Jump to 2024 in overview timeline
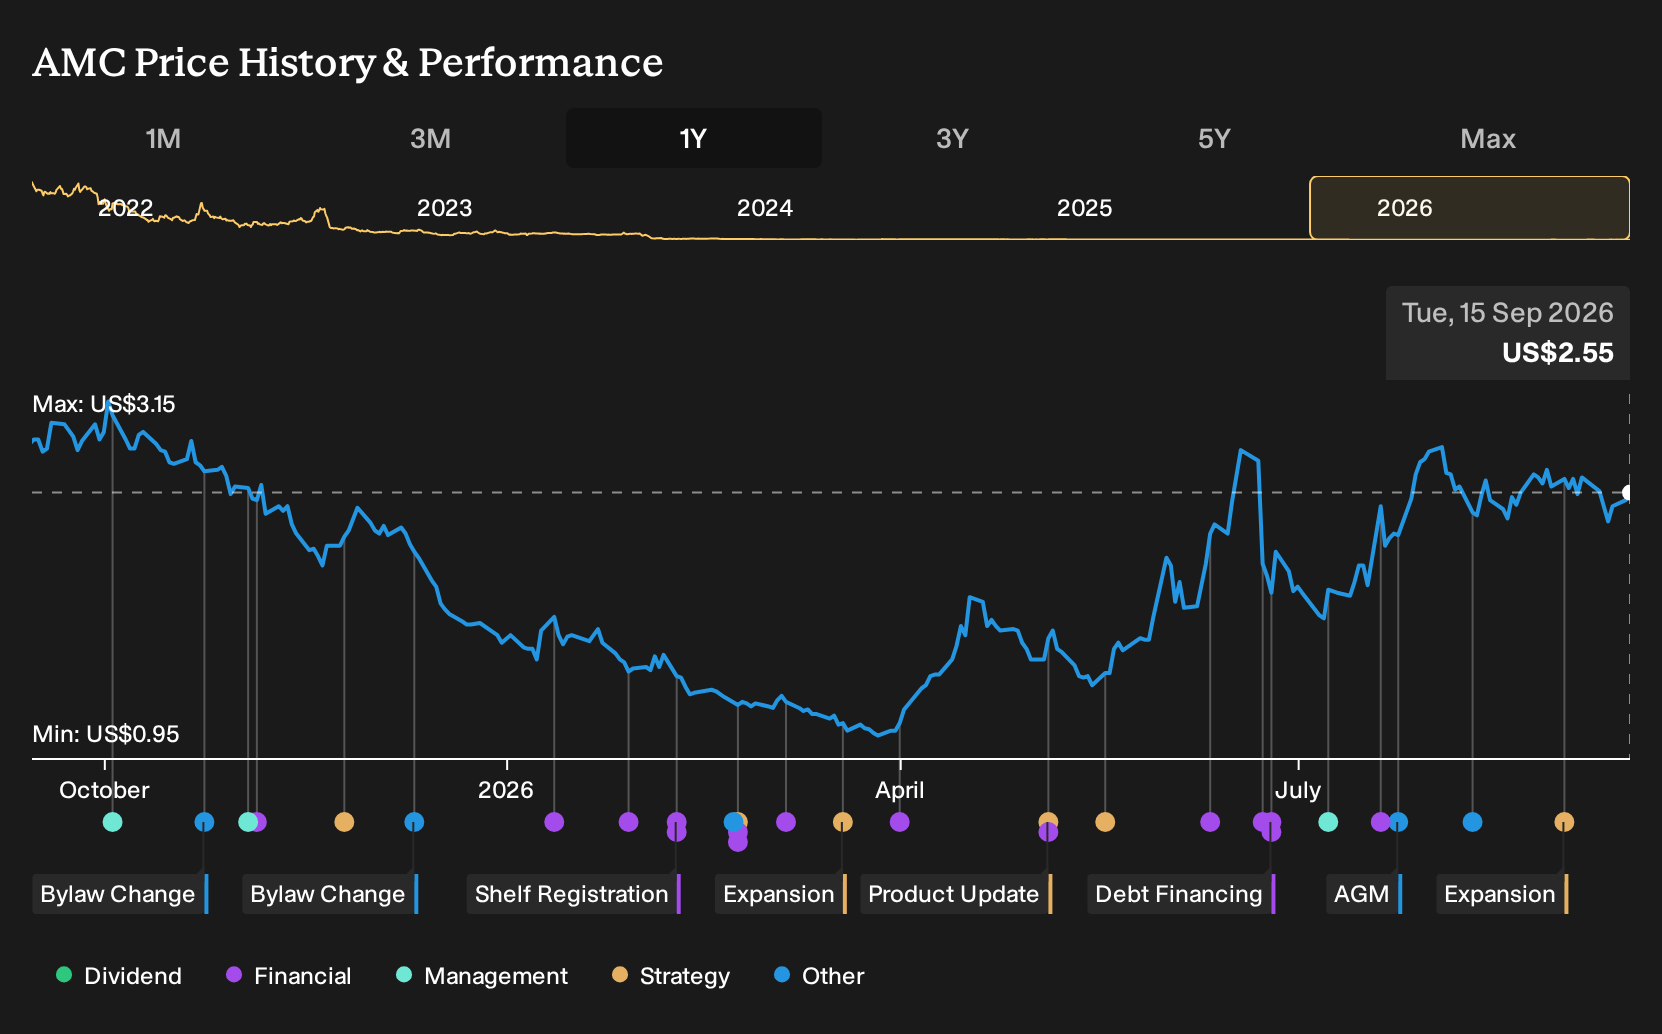1662x1034 pixels. (x=764, y=208)
